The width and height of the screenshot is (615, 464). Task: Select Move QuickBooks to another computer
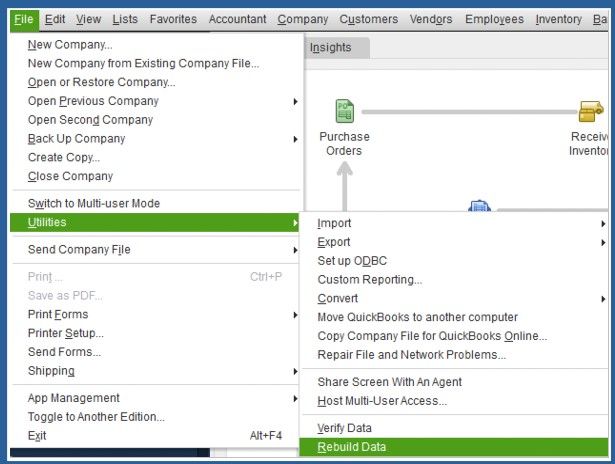tap(454, 317)
